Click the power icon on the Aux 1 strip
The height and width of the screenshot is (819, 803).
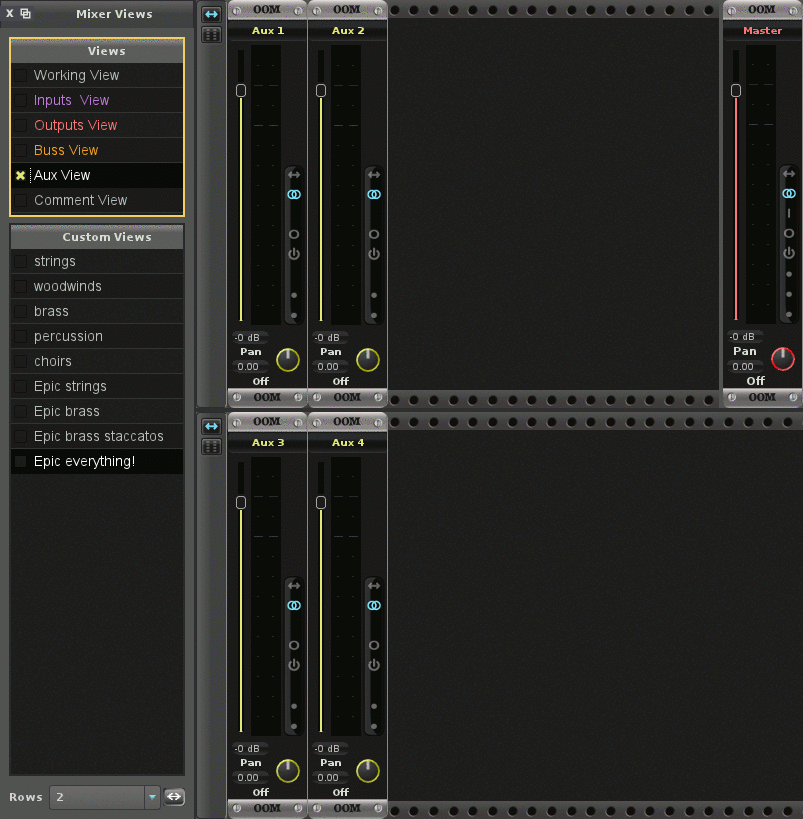point(294,254)
